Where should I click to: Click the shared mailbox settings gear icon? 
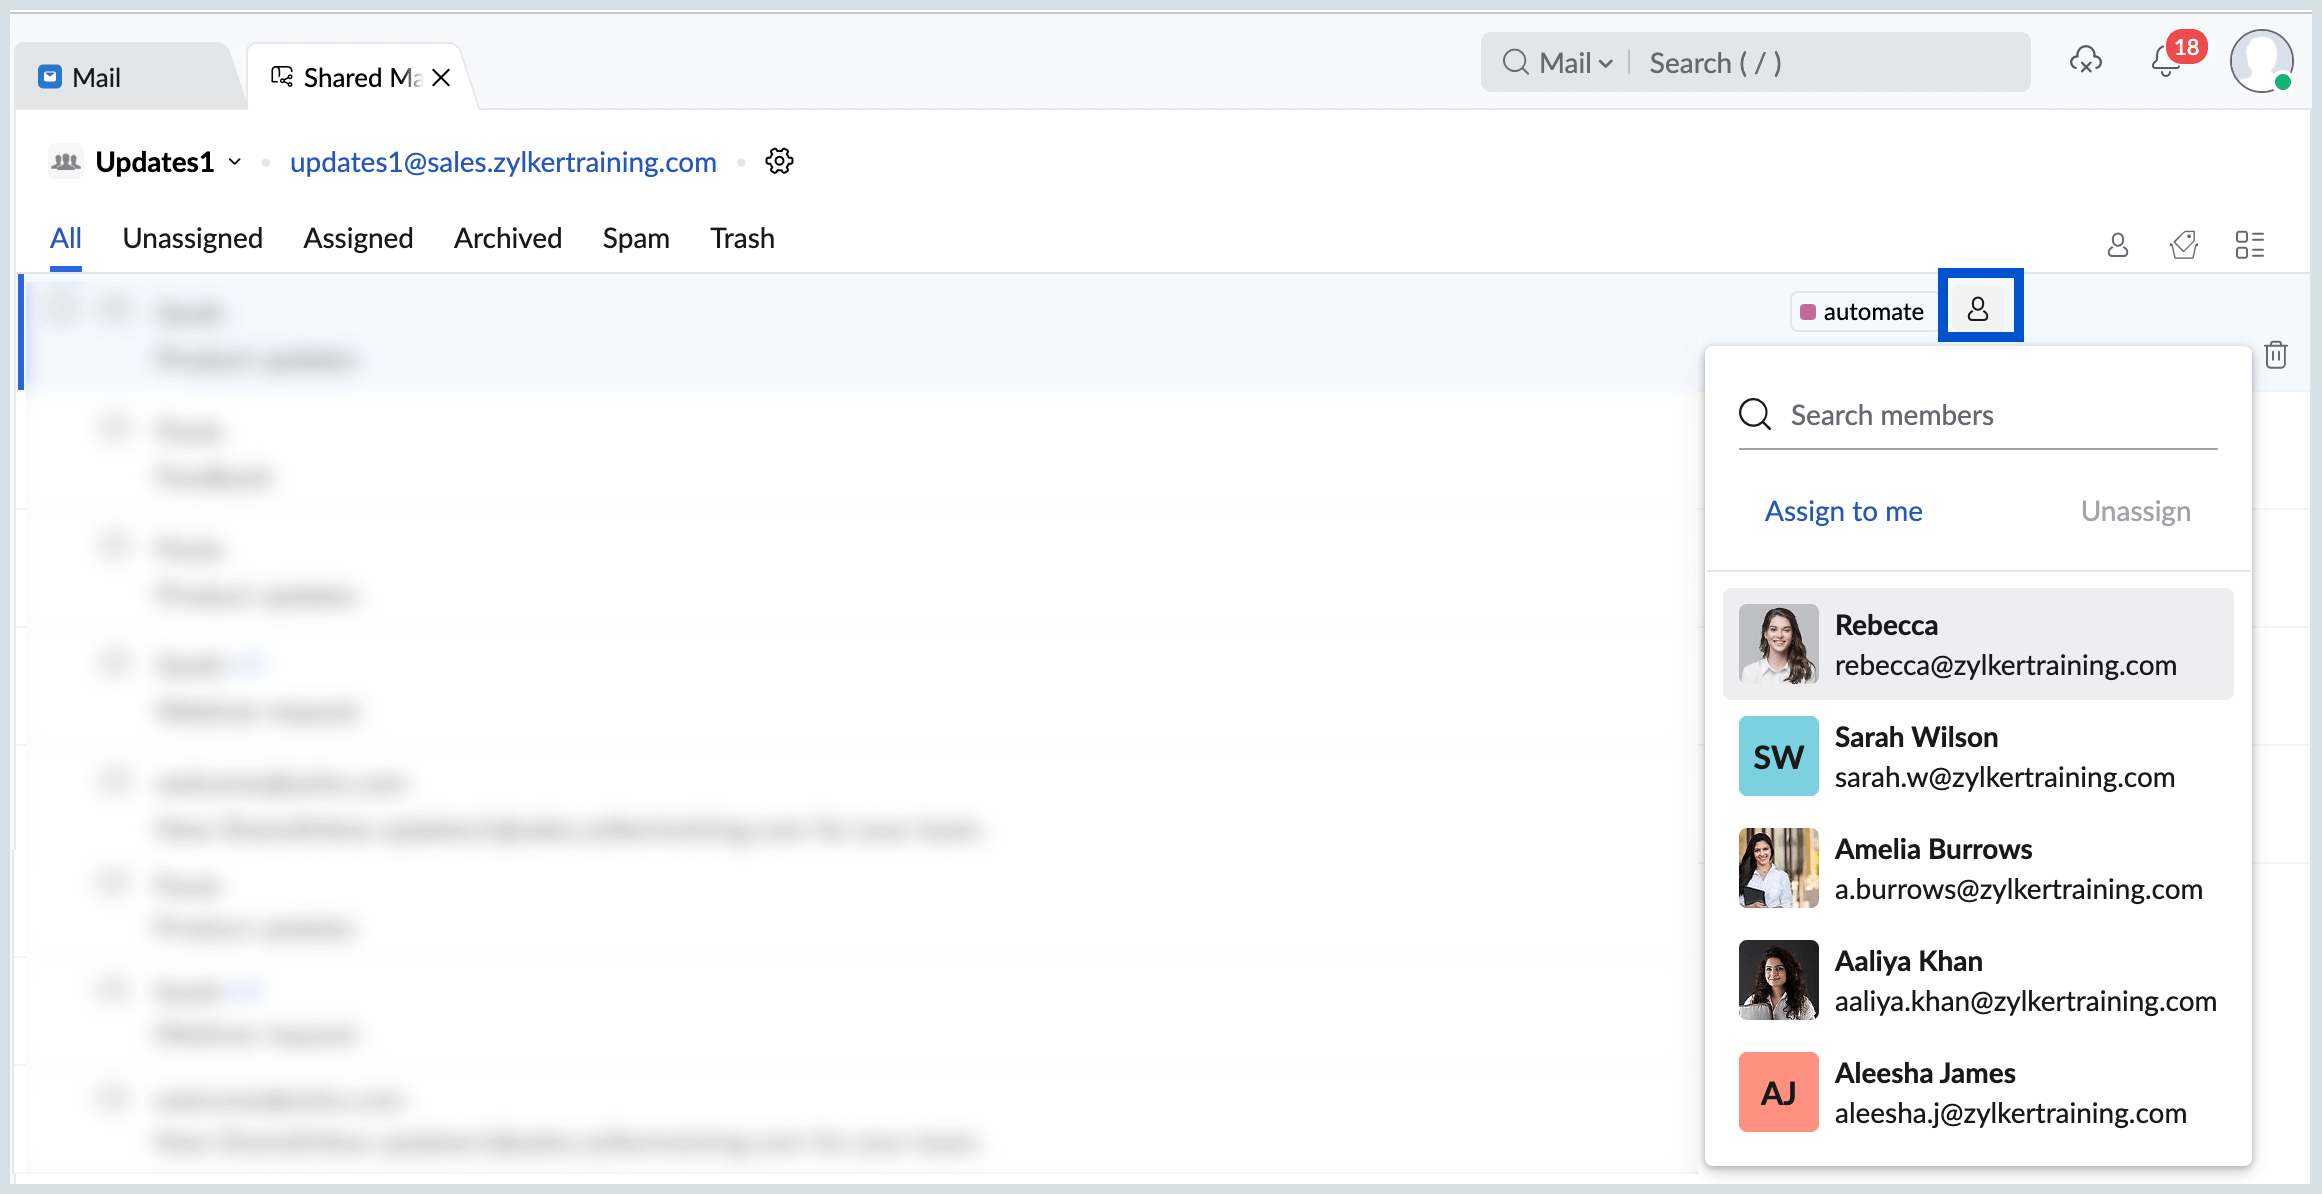(x=779, y=161)
